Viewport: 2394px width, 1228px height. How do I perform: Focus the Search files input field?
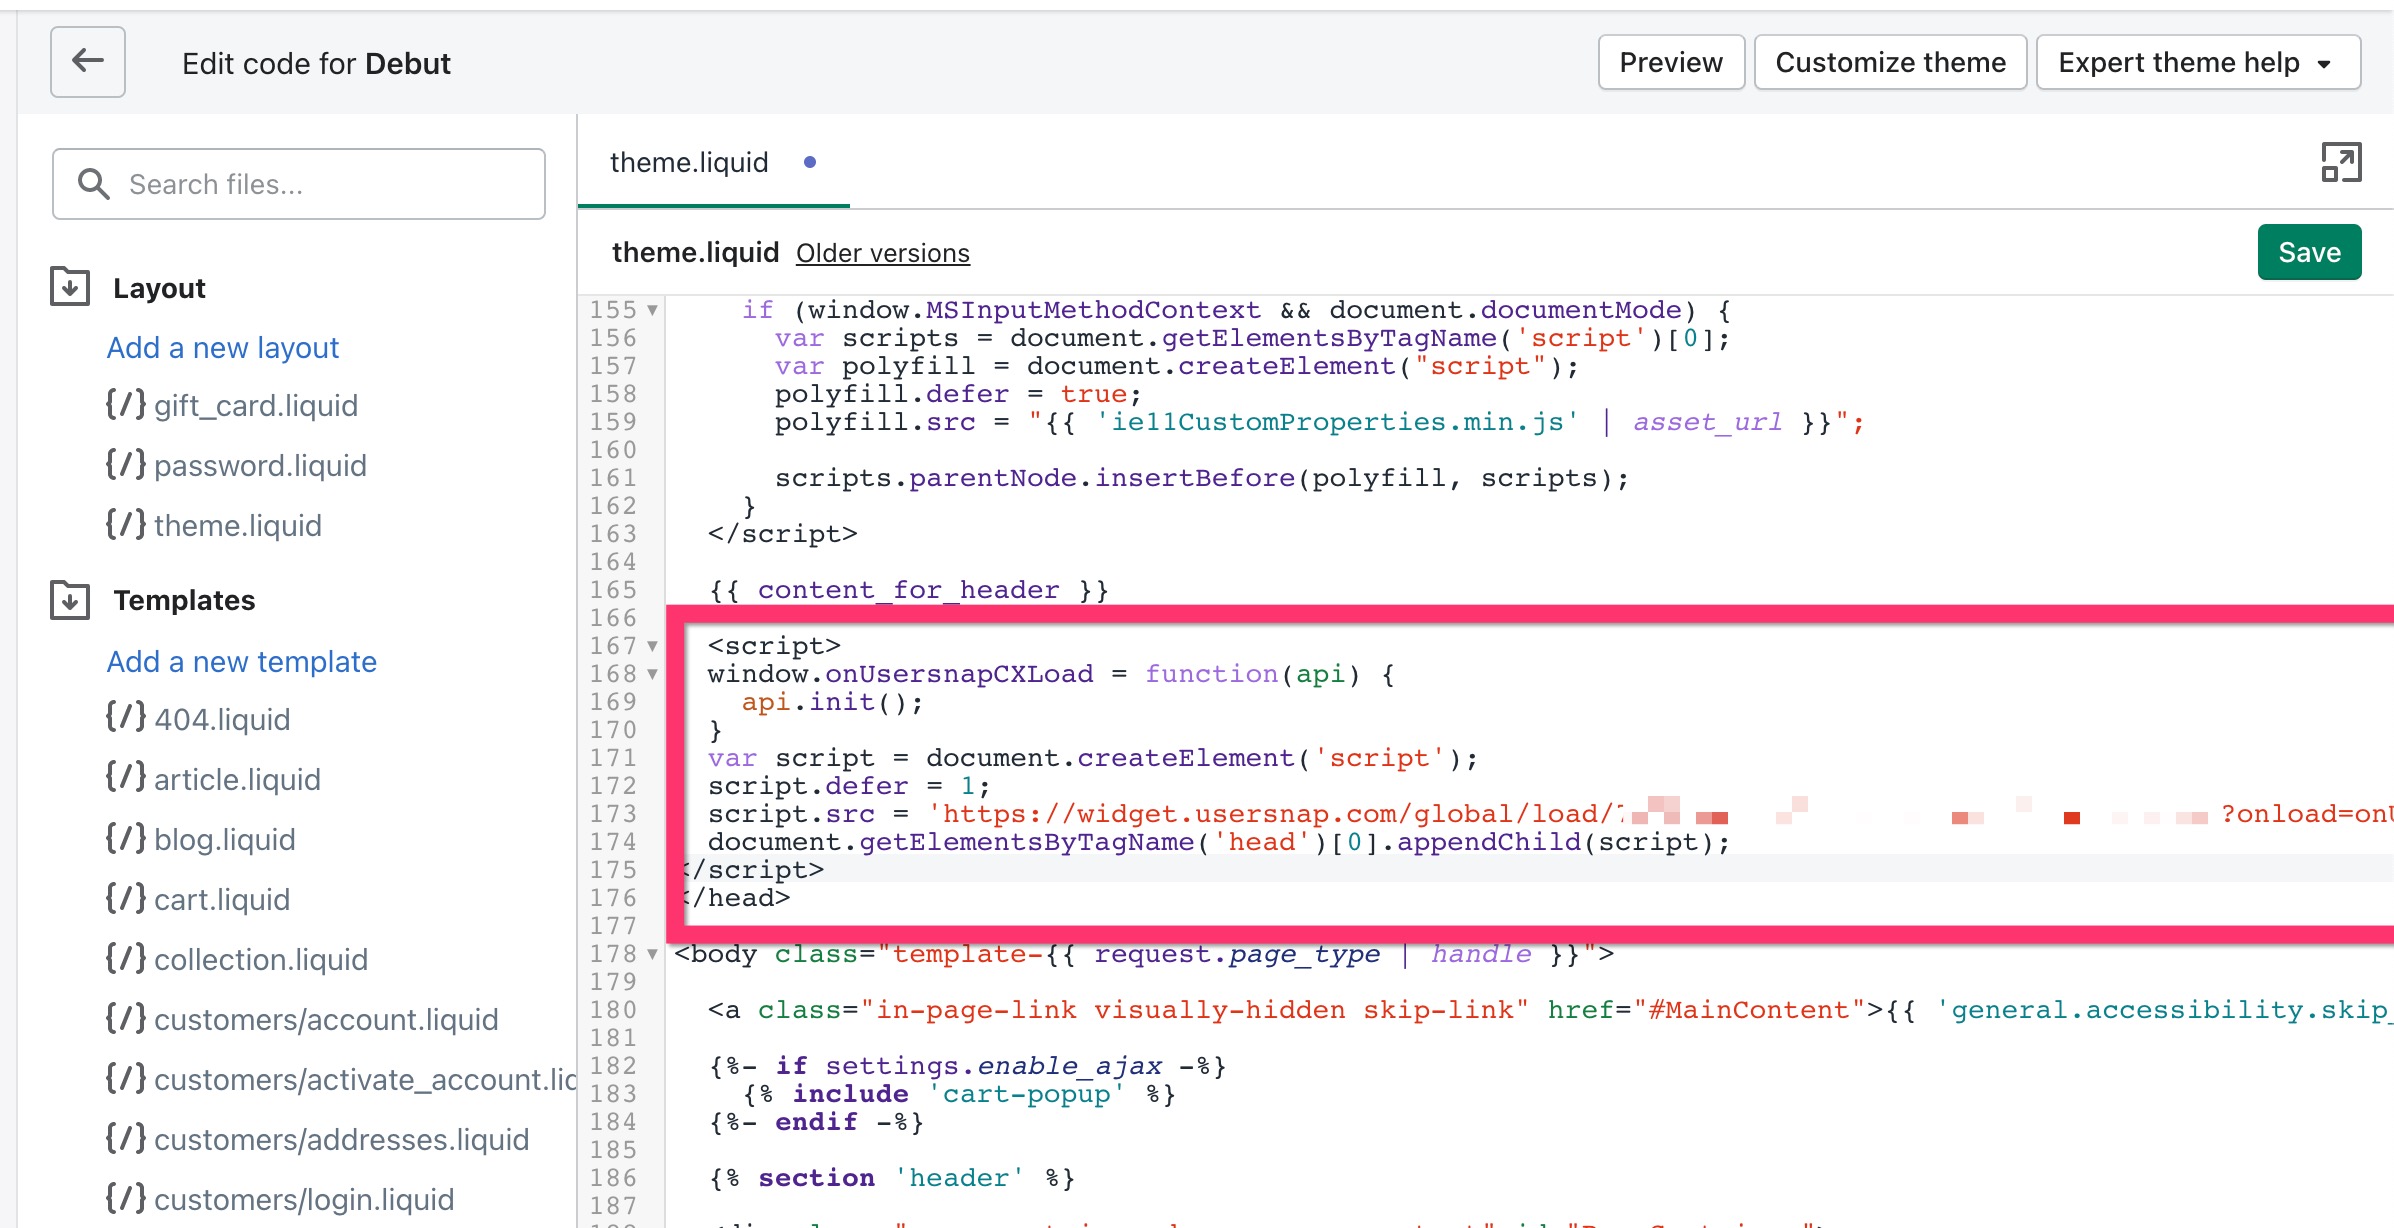320,184
